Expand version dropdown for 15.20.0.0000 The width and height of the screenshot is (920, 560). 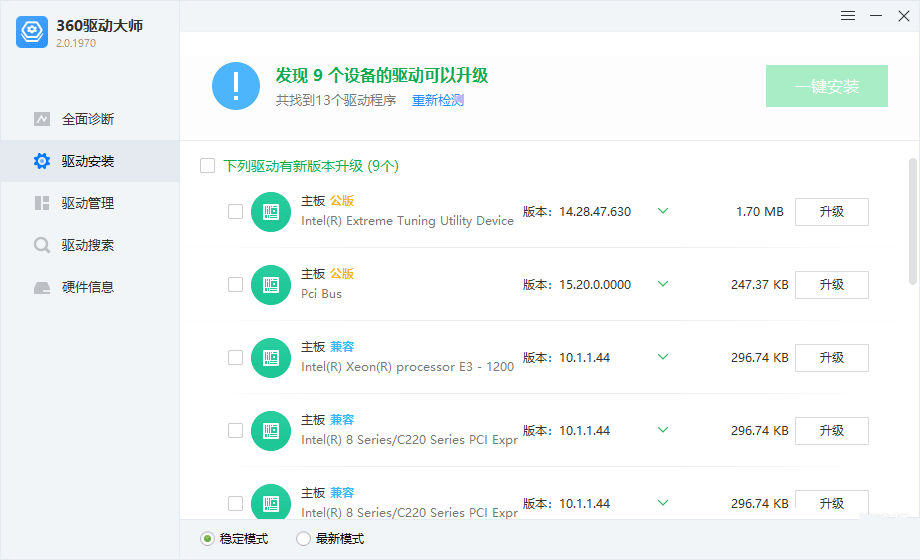point(663,284)
